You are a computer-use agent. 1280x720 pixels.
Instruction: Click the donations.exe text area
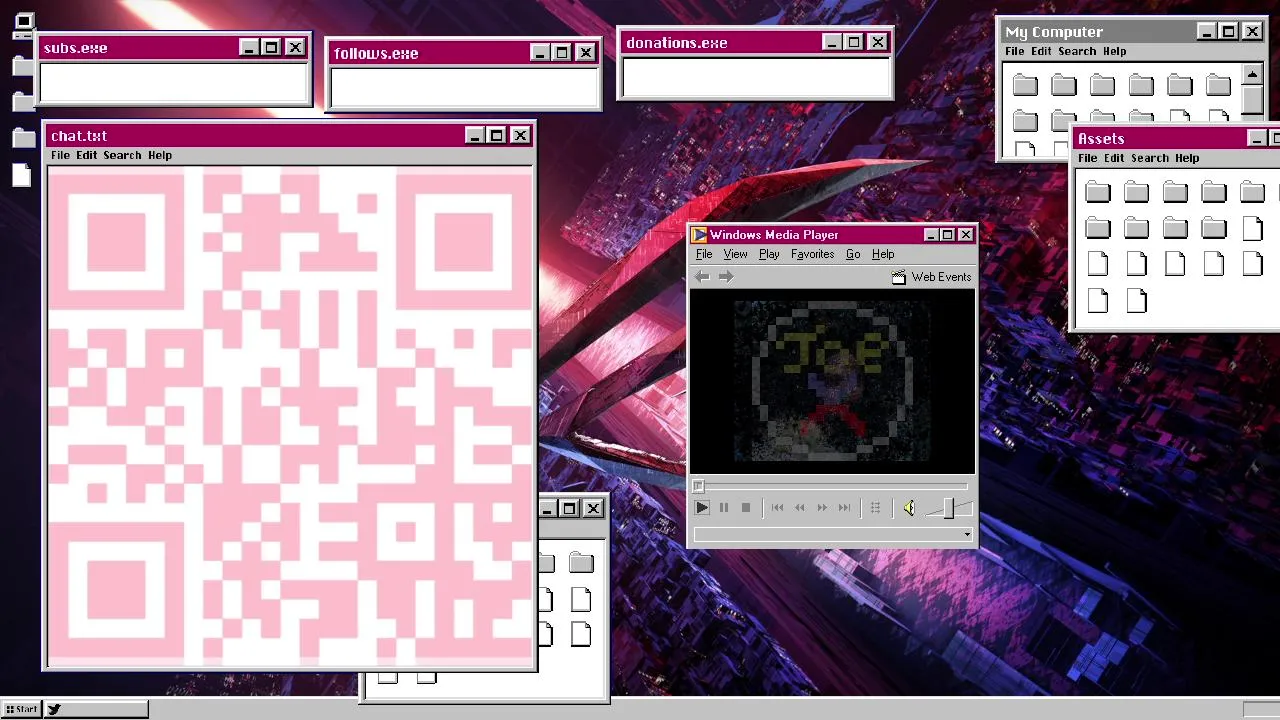coord(755,77)
